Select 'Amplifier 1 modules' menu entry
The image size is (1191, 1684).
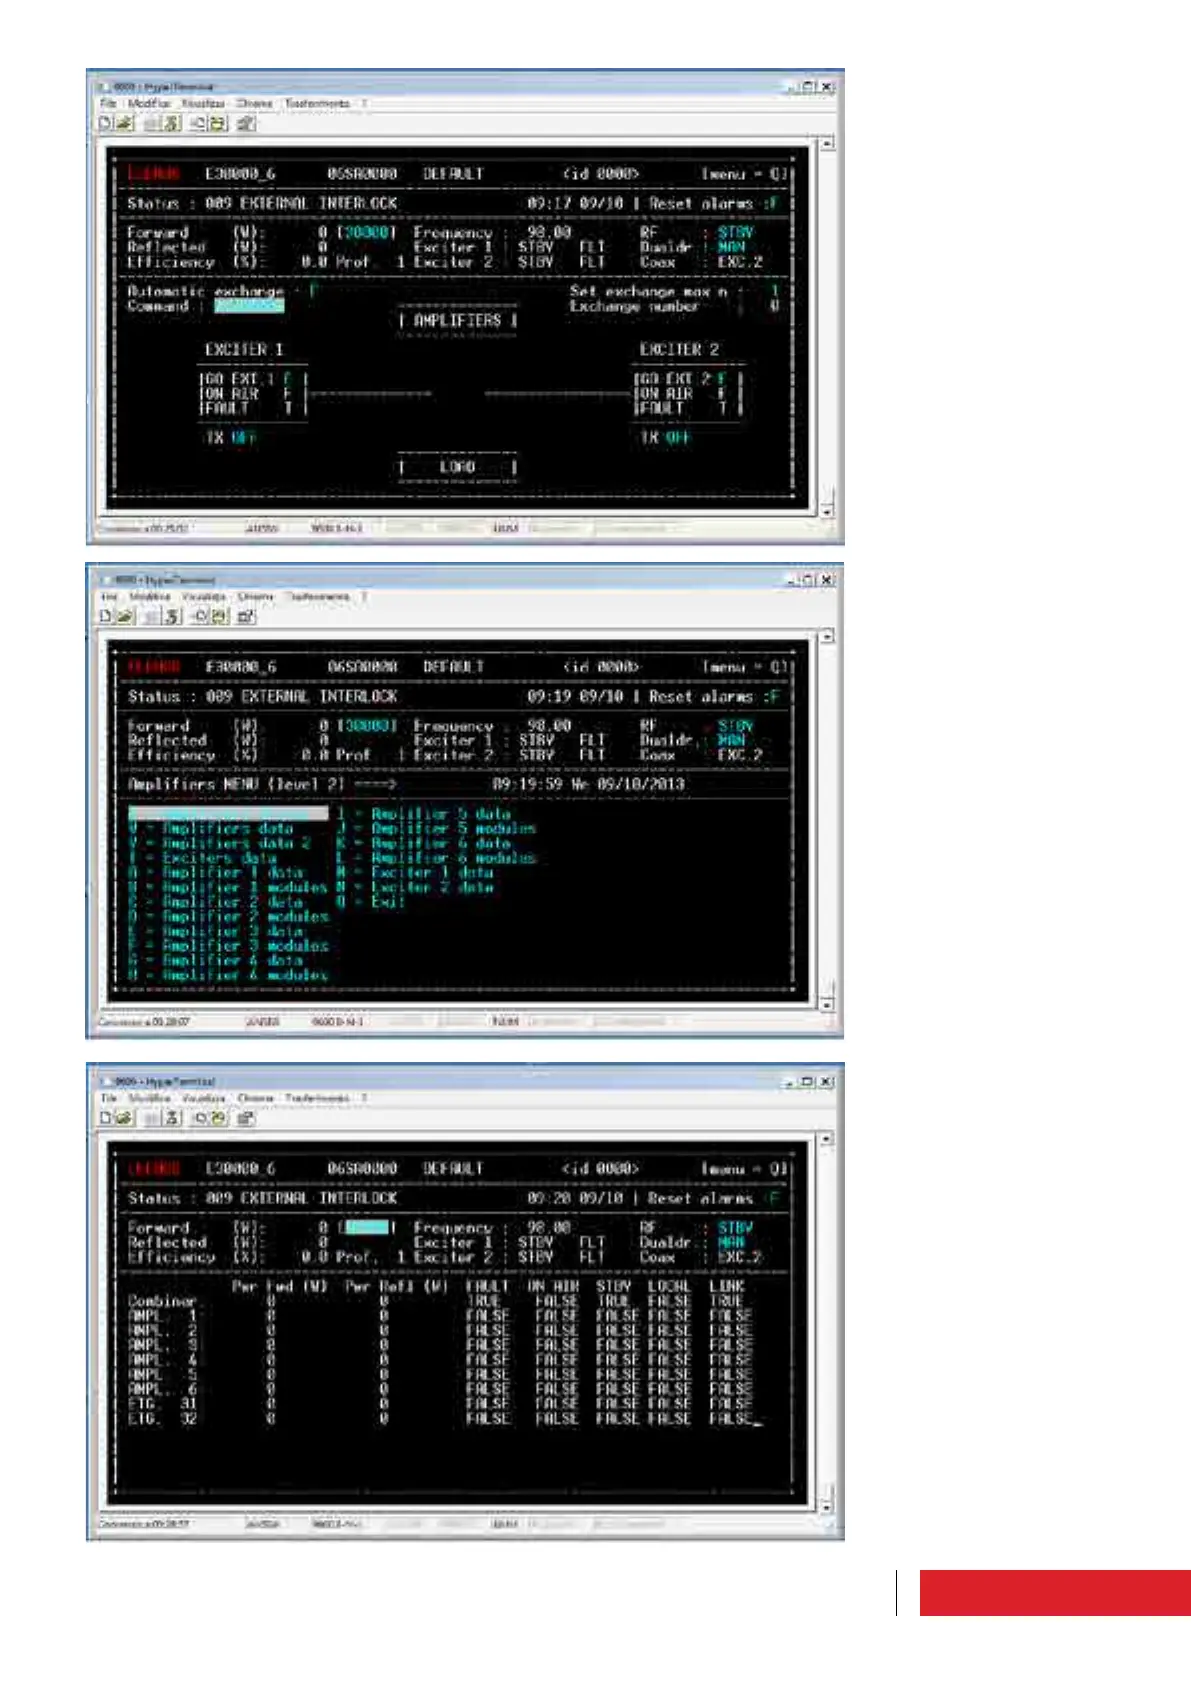pyautogui.click(x=228, y=887)
